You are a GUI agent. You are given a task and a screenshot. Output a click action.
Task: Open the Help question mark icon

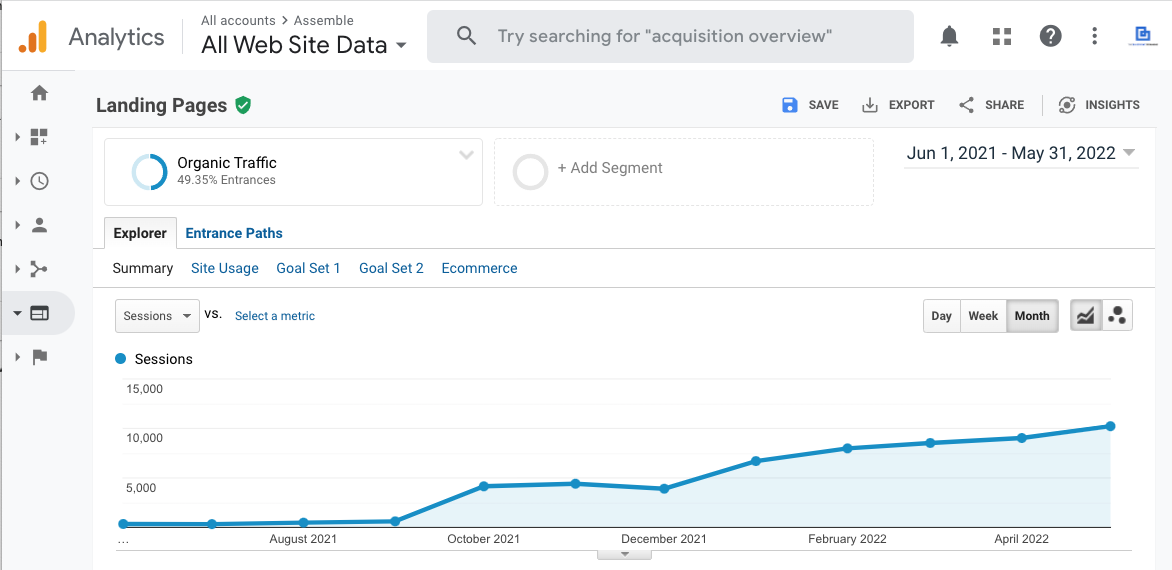(x=1050, y=37)
